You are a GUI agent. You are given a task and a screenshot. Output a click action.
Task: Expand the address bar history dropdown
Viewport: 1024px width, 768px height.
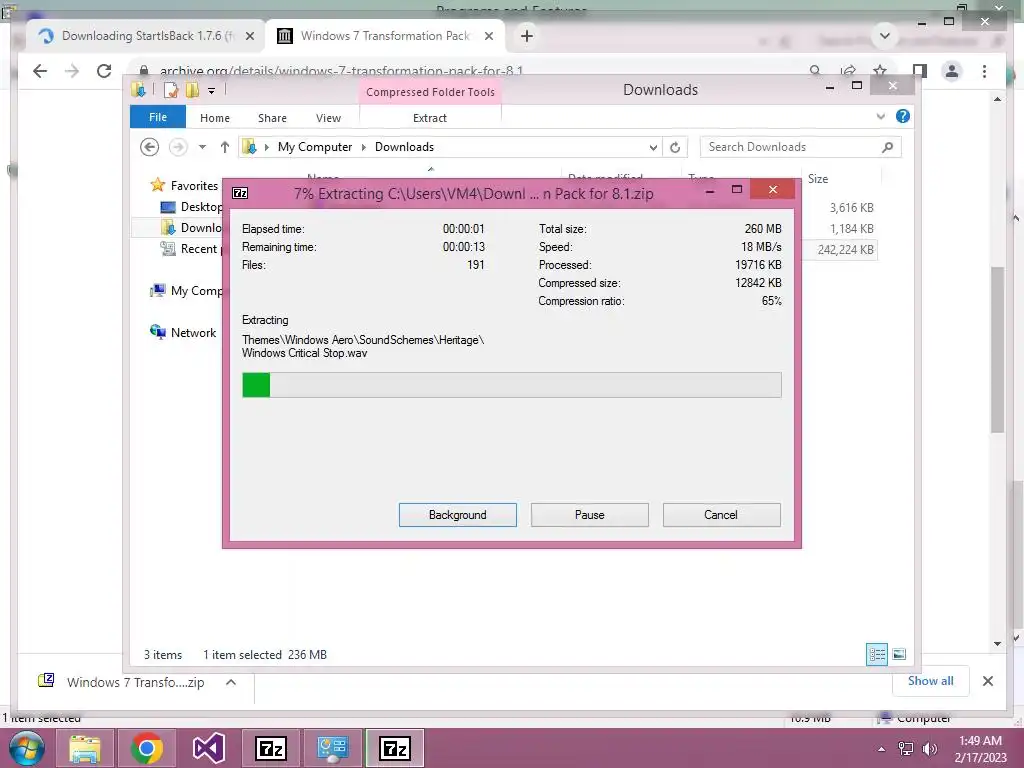(652, 148)
